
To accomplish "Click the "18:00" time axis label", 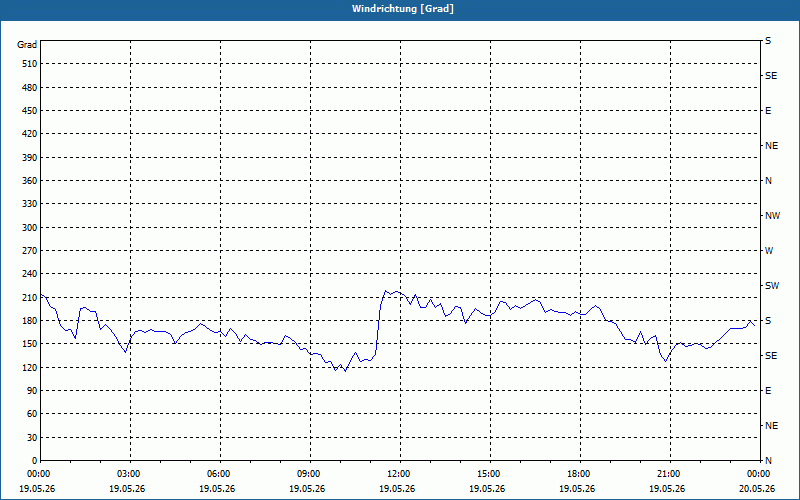I will [x=580, y=474].
